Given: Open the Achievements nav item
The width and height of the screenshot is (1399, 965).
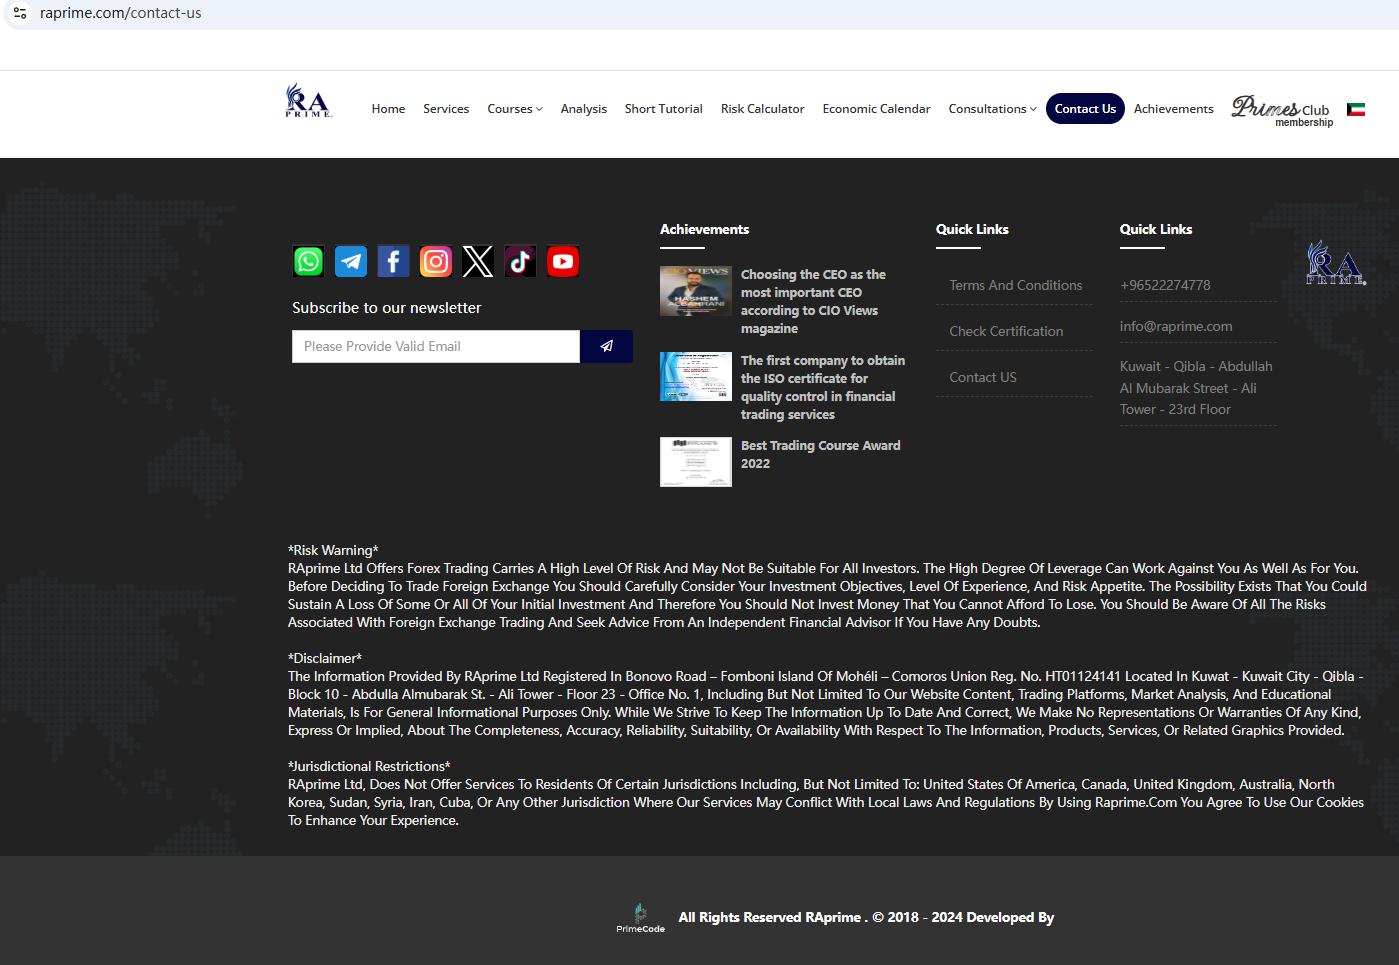Looking at the screenshot, I should click(x=1174, y=109).
